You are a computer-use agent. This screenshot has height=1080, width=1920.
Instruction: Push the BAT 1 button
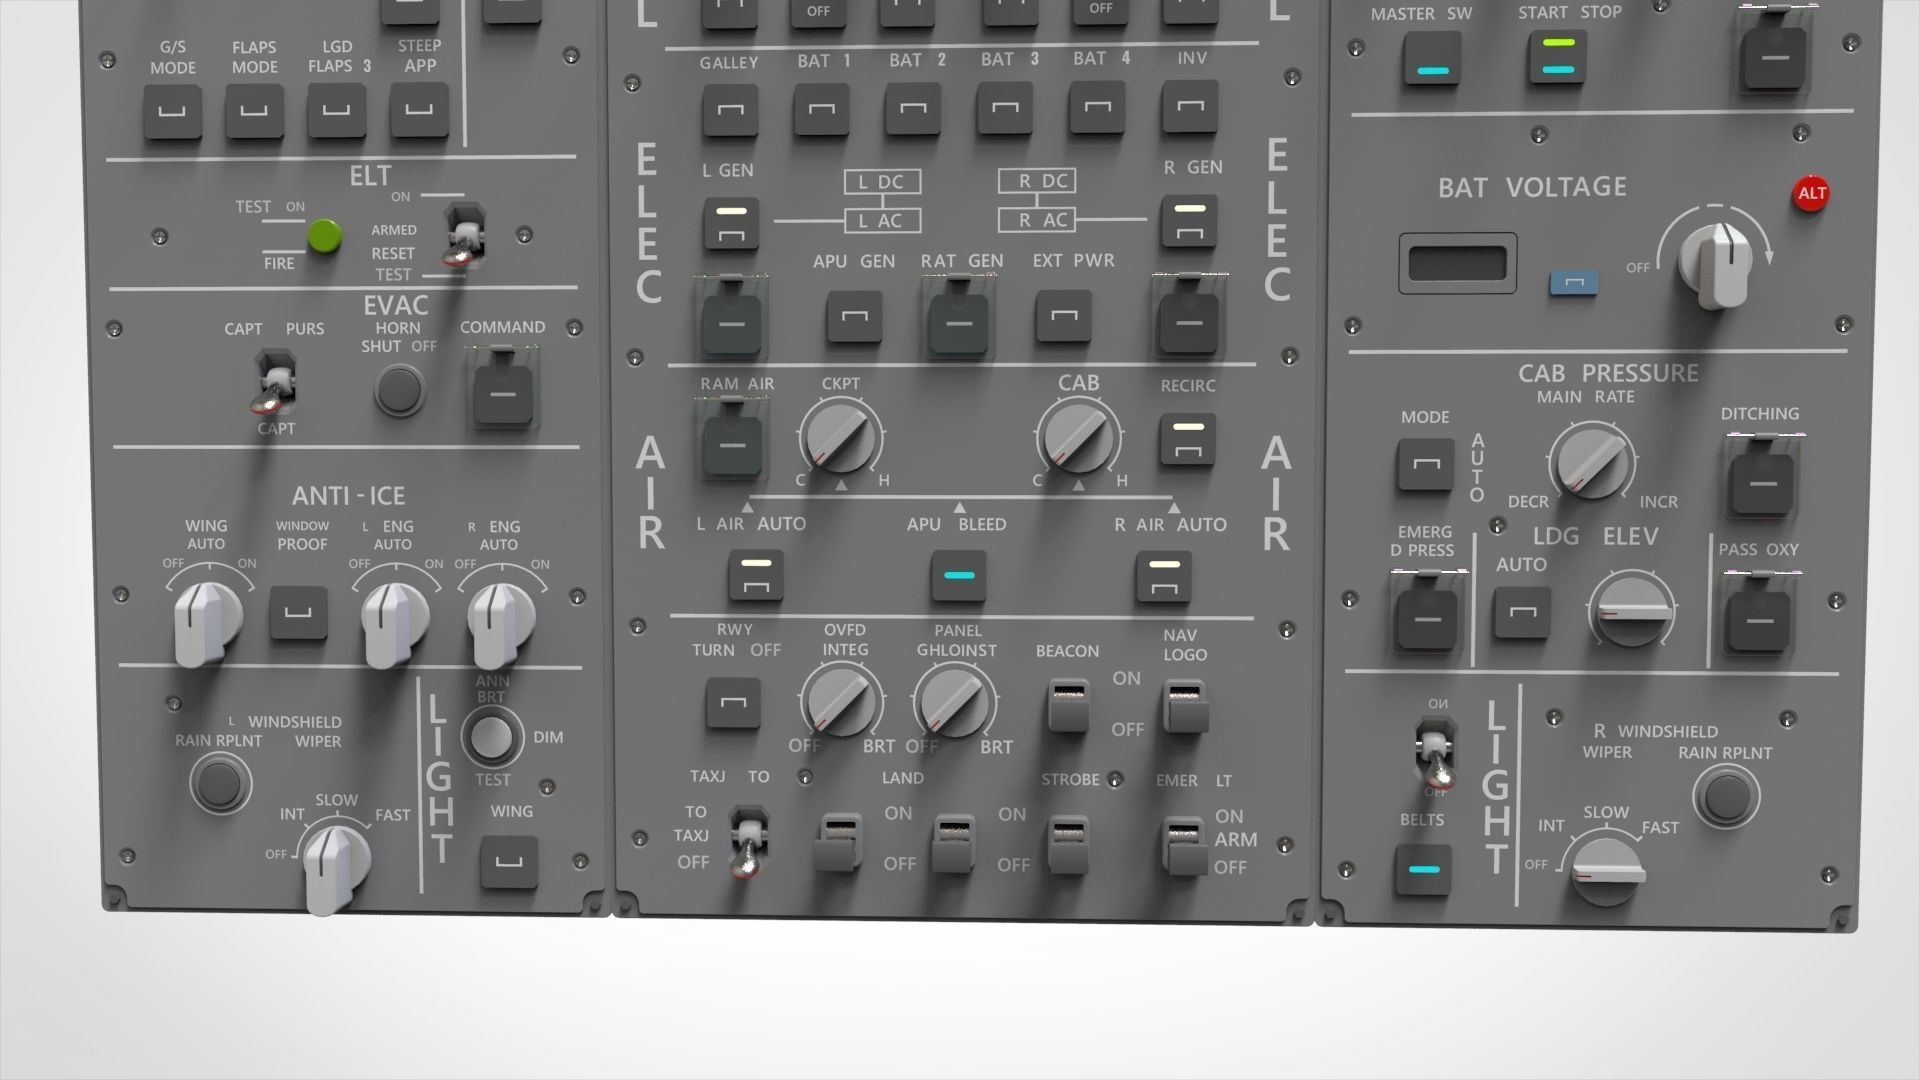point(822,109)
